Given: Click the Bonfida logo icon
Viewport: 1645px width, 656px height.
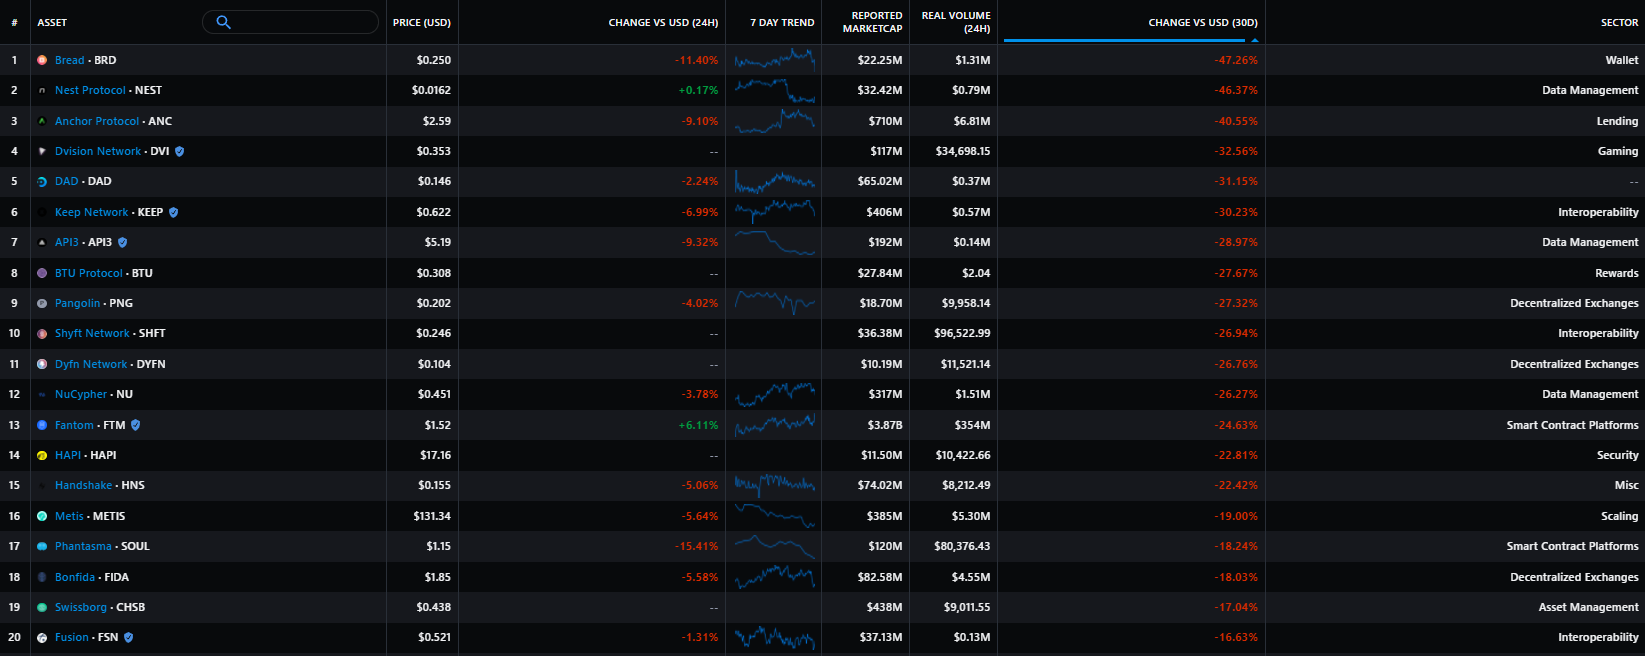Looking at the screenshot, I should (42, 577).
